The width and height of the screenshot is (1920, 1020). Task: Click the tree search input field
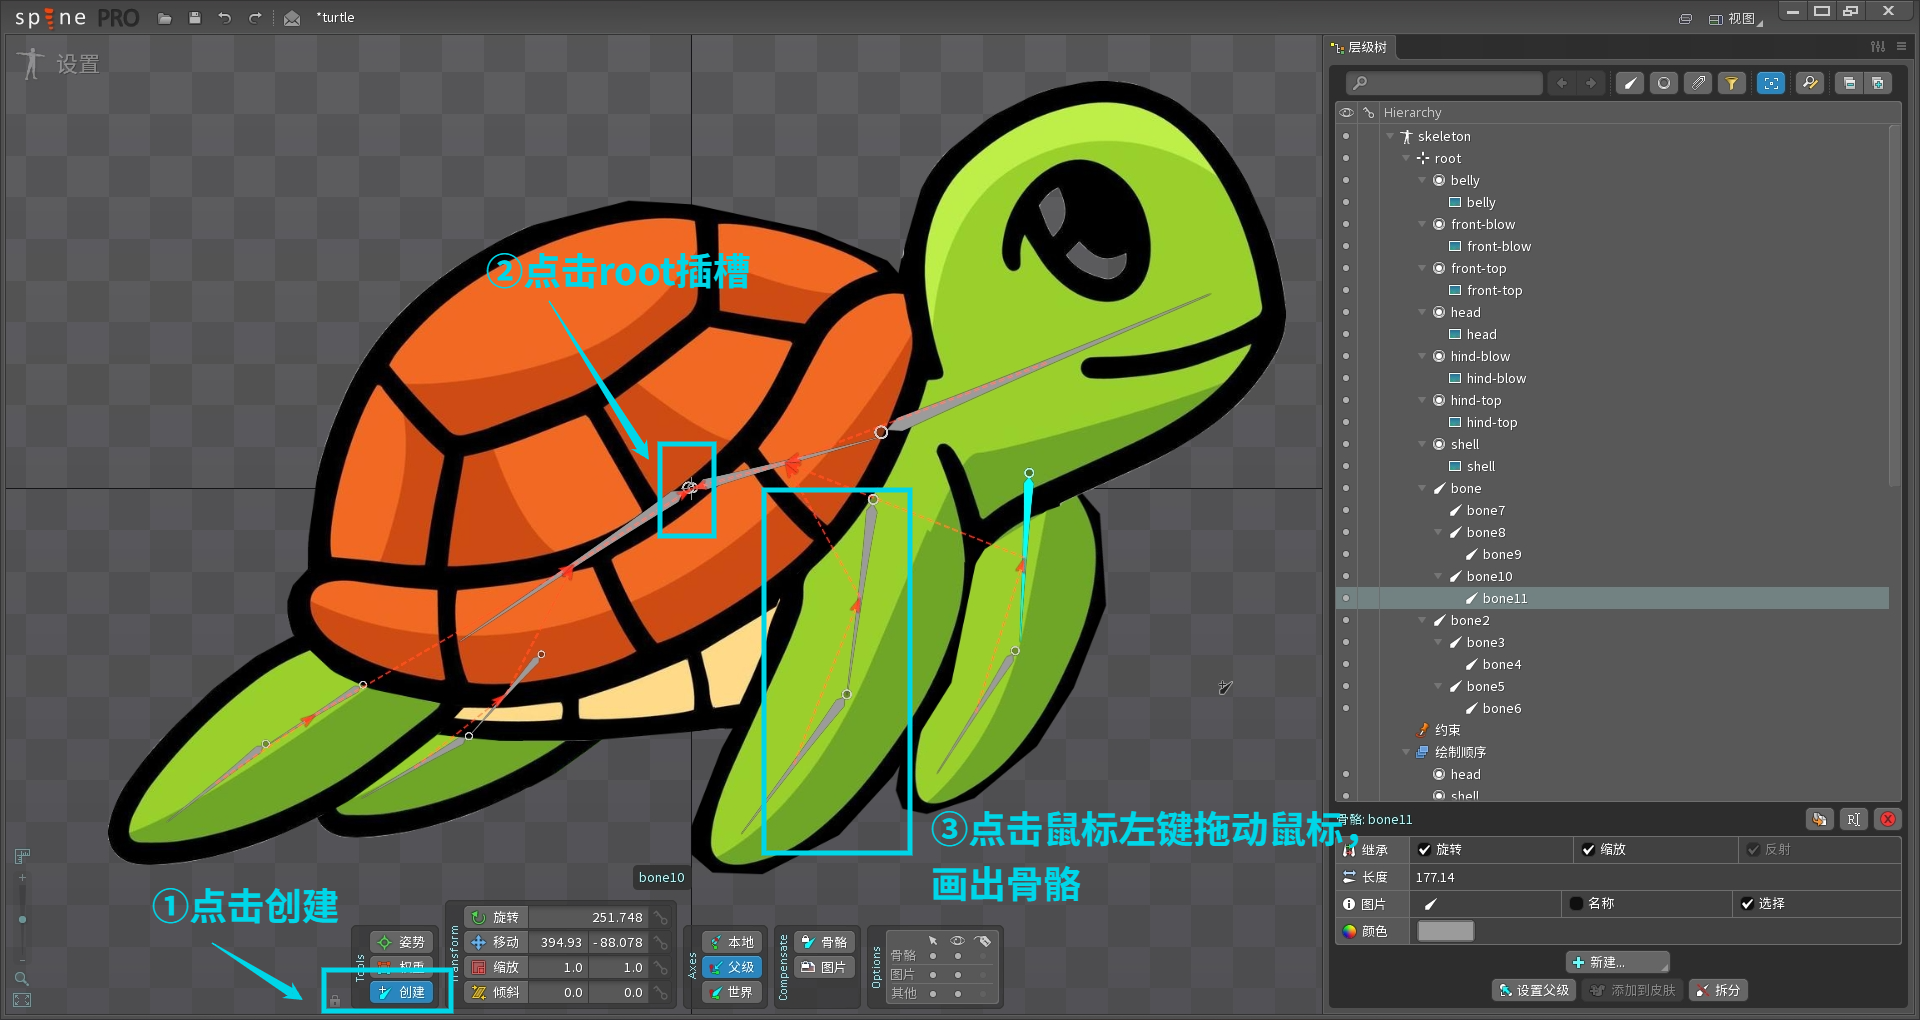point(1444,83)
